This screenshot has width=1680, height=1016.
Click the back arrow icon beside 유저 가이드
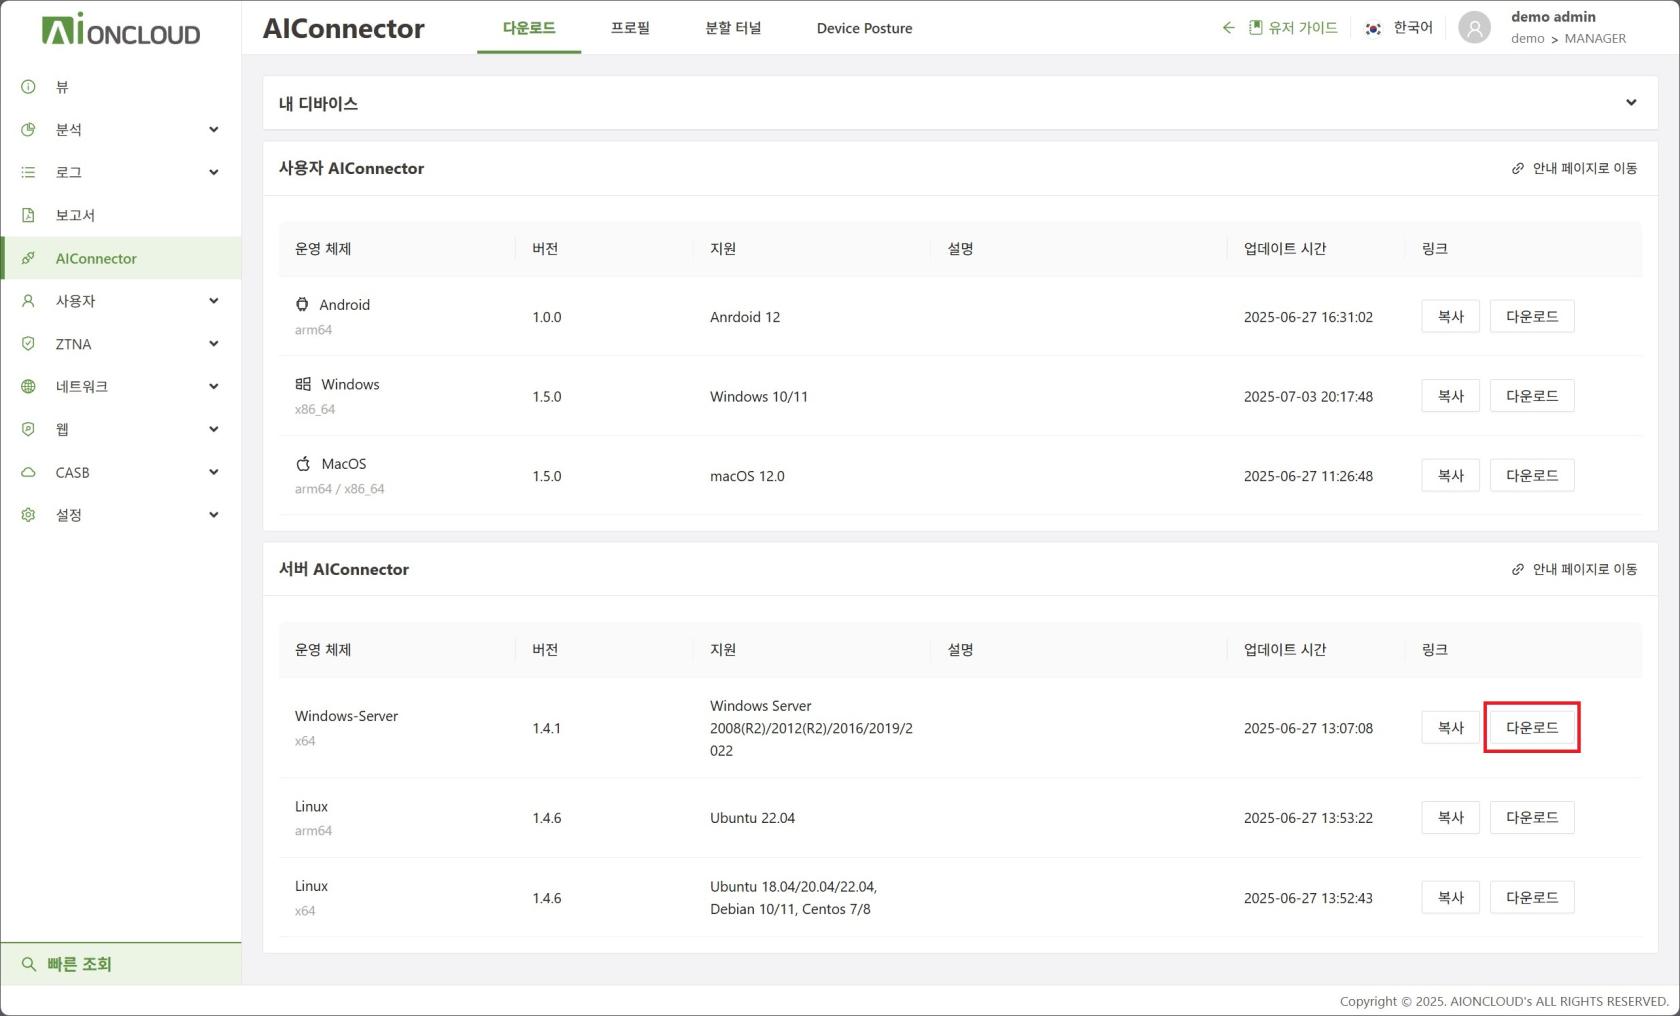pyautogui.click(x=1228, y=28)
